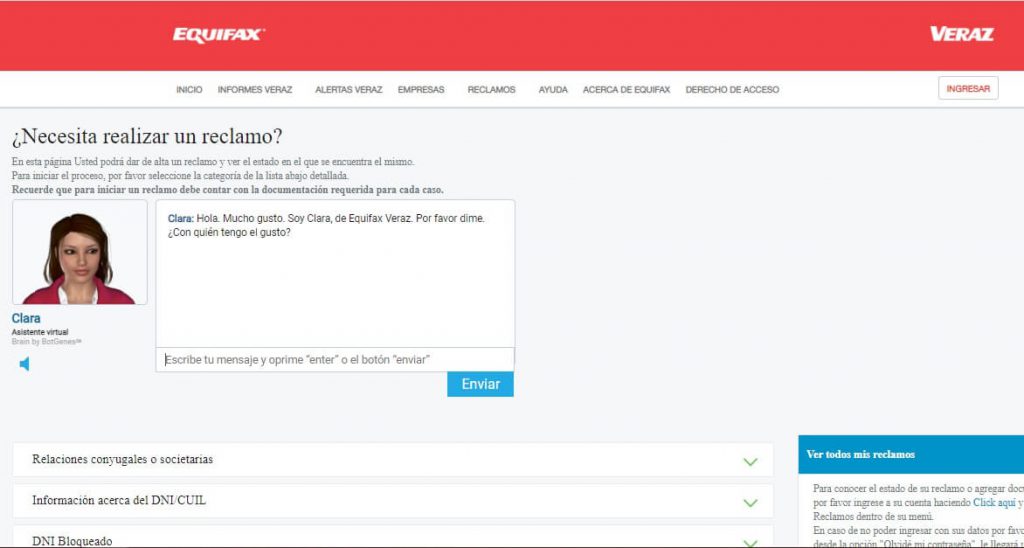
Task: Open the AYUDA menu item
Action: click(553, 89)
